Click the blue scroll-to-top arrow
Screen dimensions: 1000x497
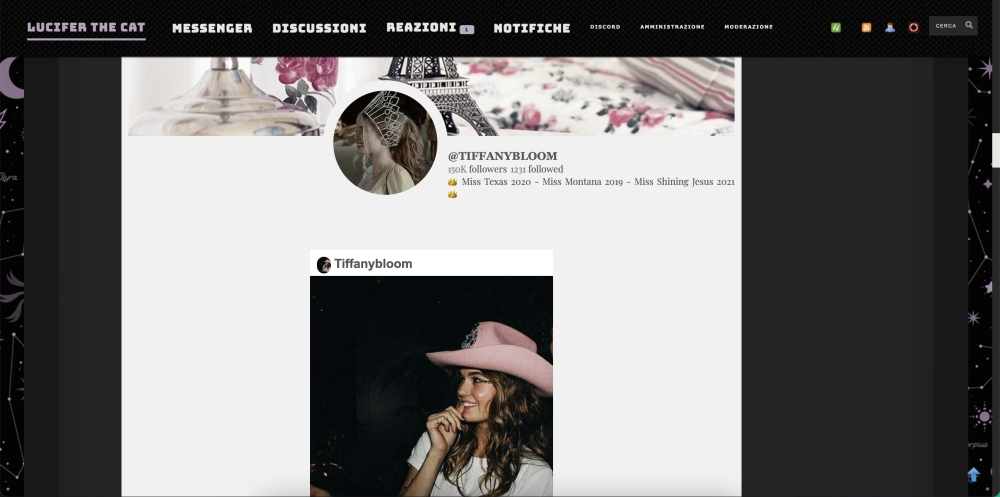click(973, 475)
